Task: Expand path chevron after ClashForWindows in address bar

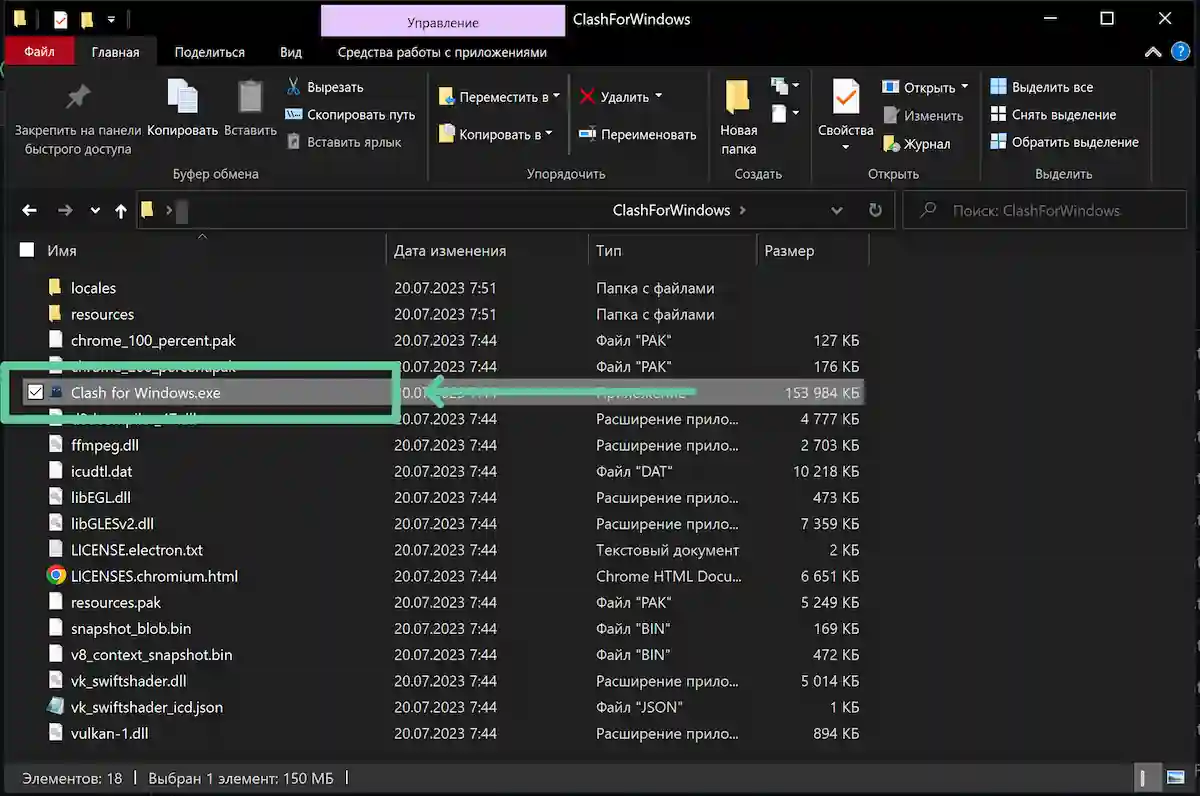Action: click(x=741, y=211)
